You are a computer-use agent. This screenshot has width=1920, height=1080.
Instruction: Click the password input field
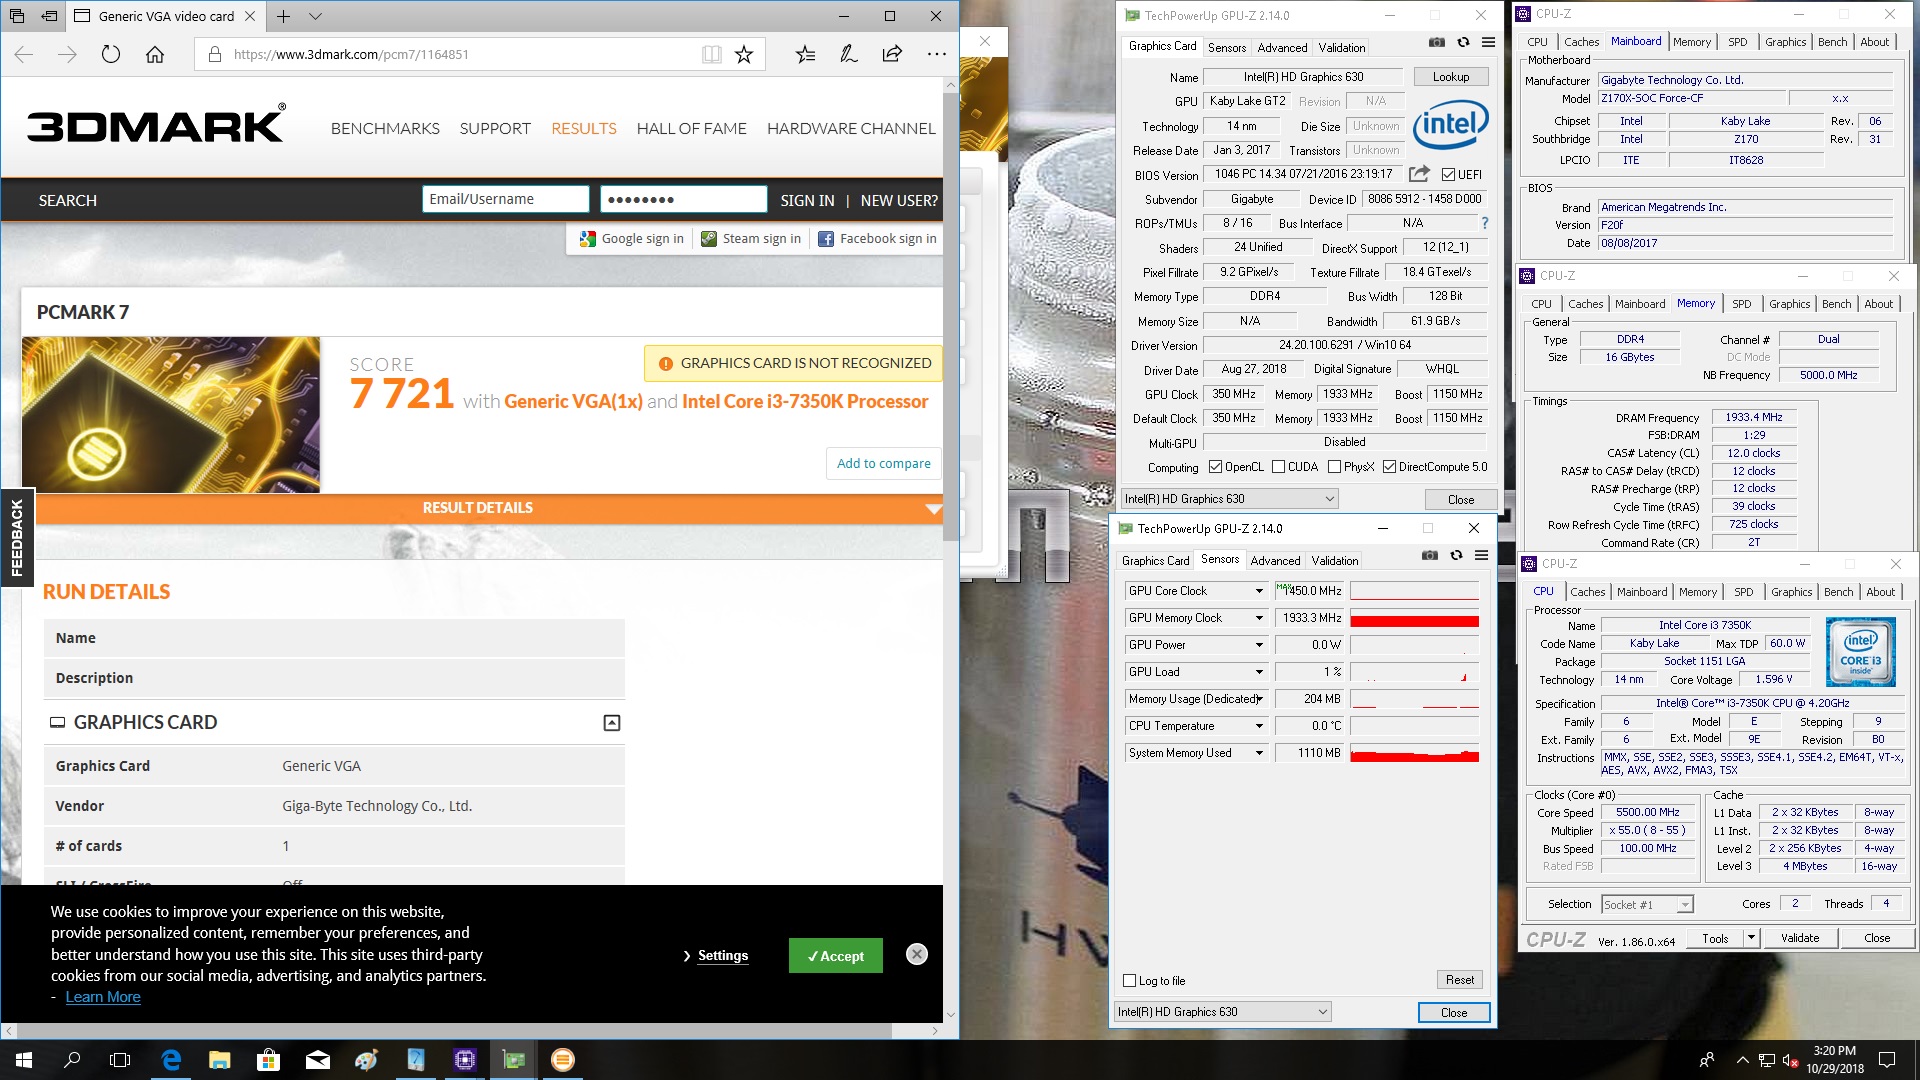click(x=684, y=199)
